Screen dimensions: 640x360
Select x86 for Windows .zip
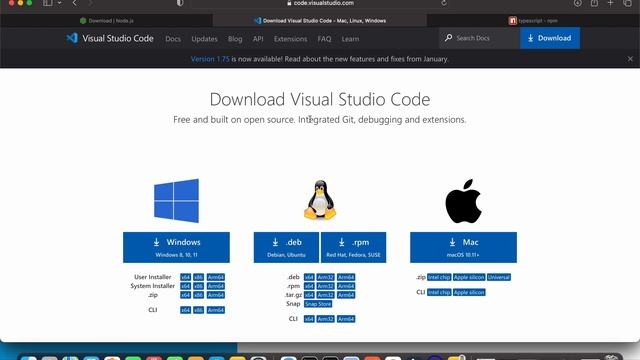pyautogui.click(x=198, y=295)
